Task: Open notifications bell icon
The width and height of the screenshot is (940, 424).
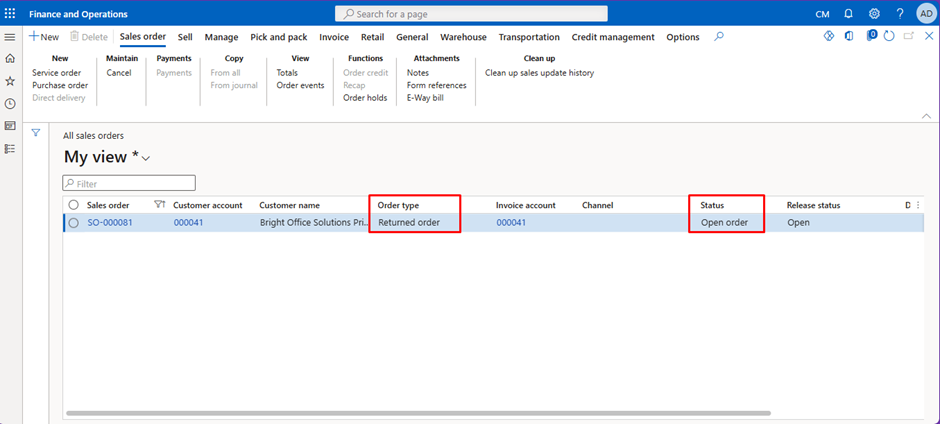Action: 848,14
